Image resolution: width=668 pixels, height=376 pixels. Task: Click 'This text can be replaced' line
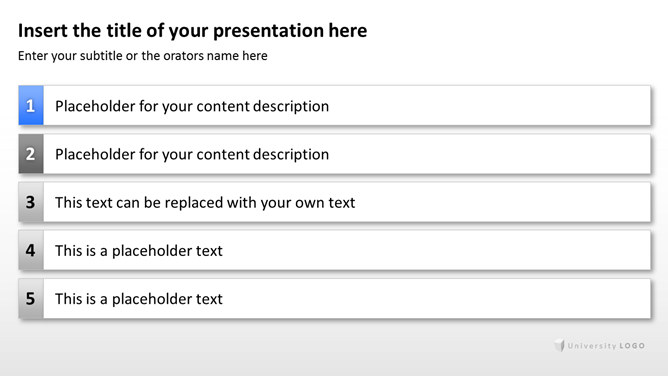[205, 202]
